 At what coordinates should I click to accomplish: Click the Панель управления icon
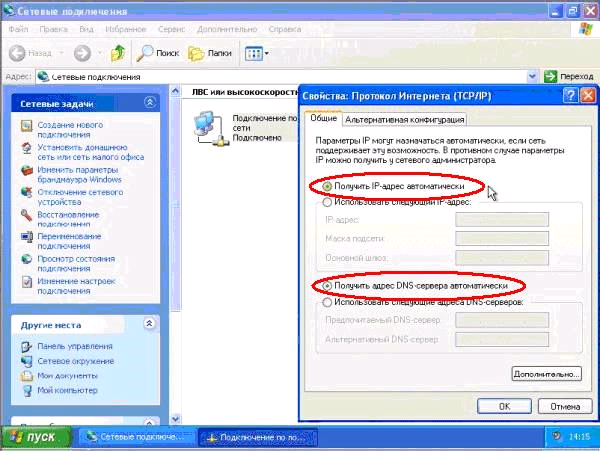[x=27, y=347]
